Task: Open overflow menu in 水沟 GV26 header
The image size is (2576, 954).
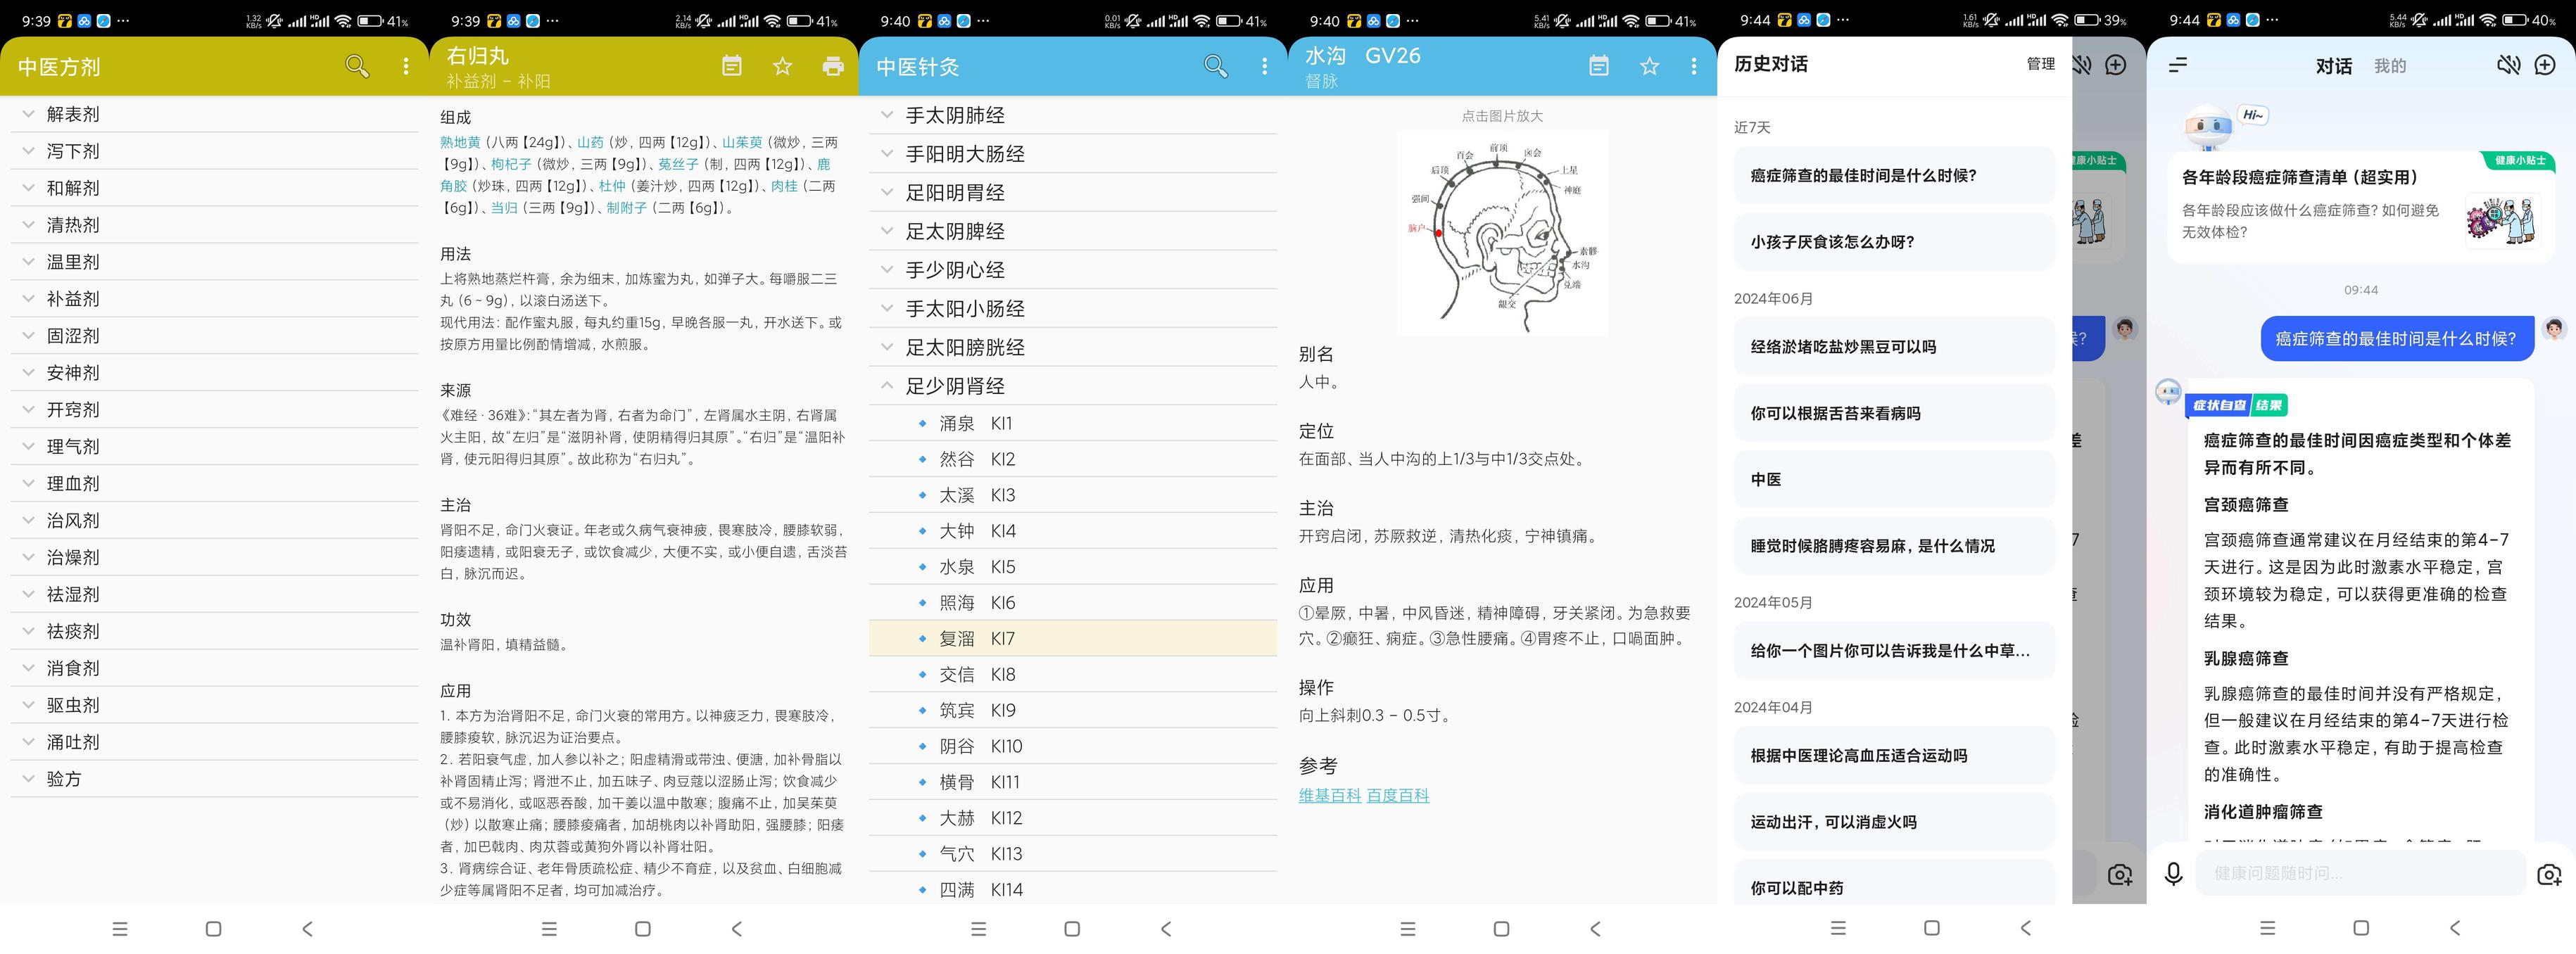Action: click(x=1693, y=66)
